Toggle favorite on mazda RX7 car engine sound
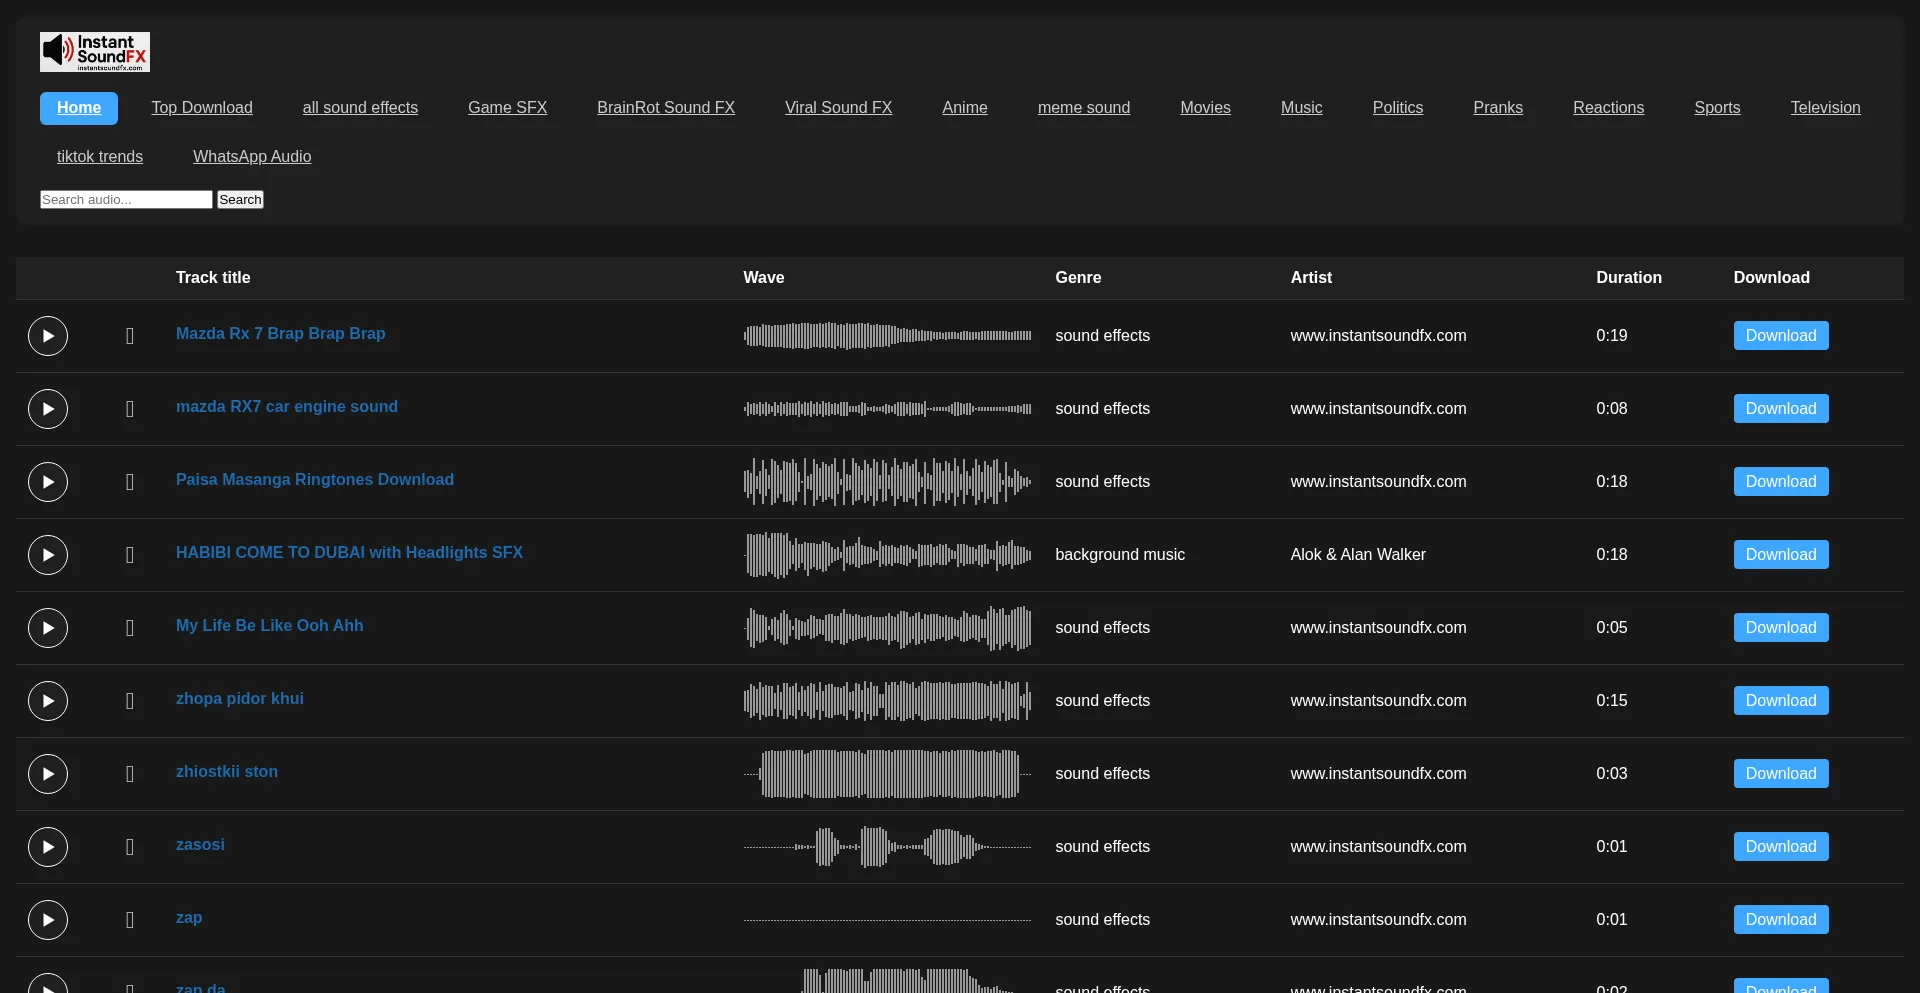1920x993 pixels. [x=129, y=409]
